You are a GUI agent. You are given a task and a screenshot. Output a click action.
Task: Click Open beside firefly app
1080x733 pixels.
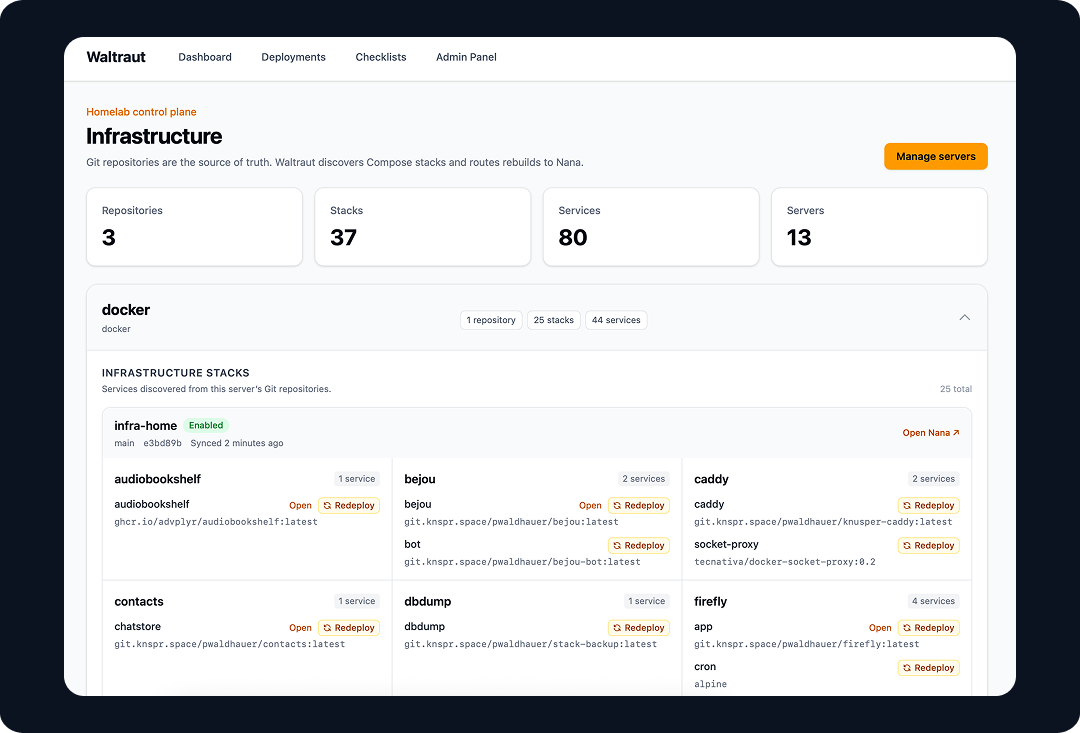(x=880, y=628)
